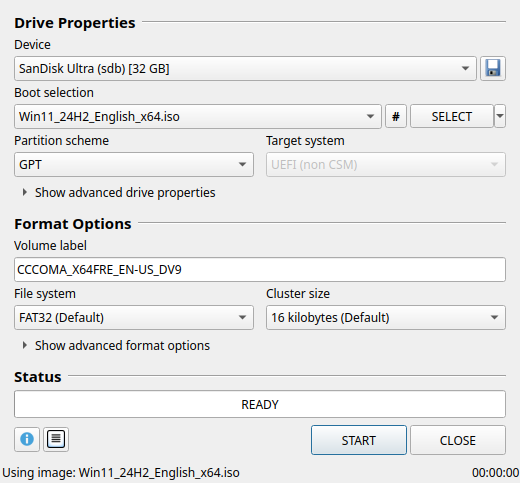The image size is (520, 483).
Task: Click the 'Target system' label
Action: (x=305, y=141)
